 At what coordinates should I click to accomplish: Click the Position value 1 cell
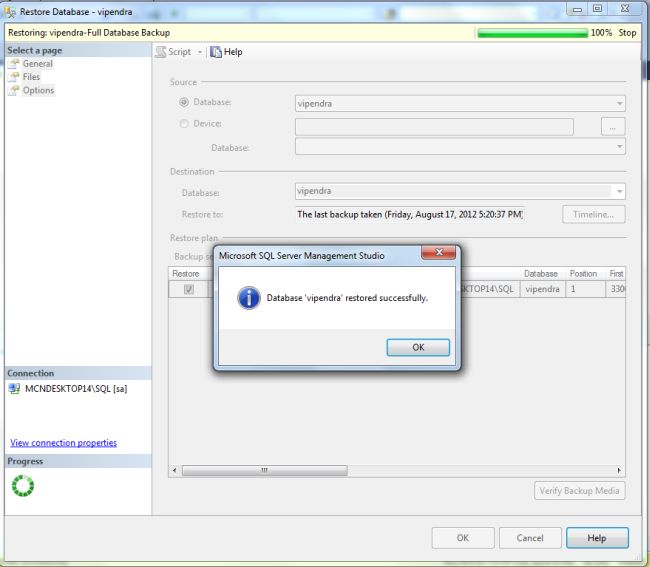(585, 289)
